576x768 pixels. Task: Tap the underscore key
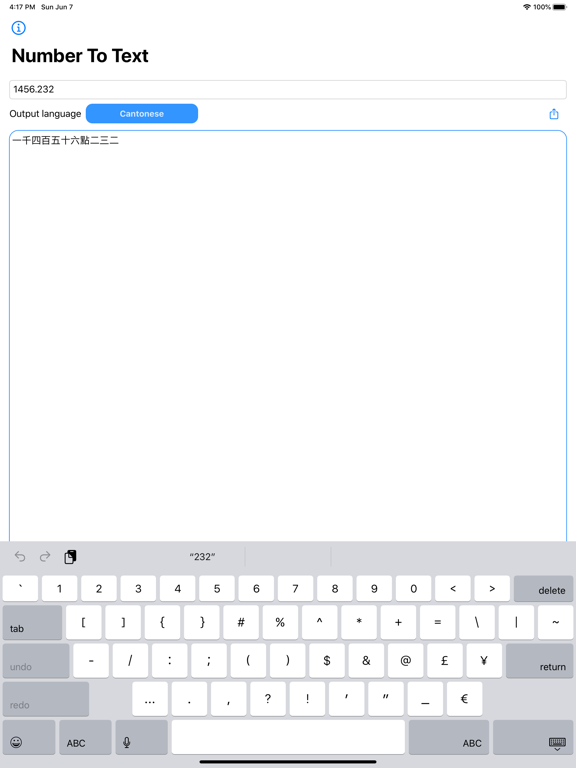[x=425, y=699]
